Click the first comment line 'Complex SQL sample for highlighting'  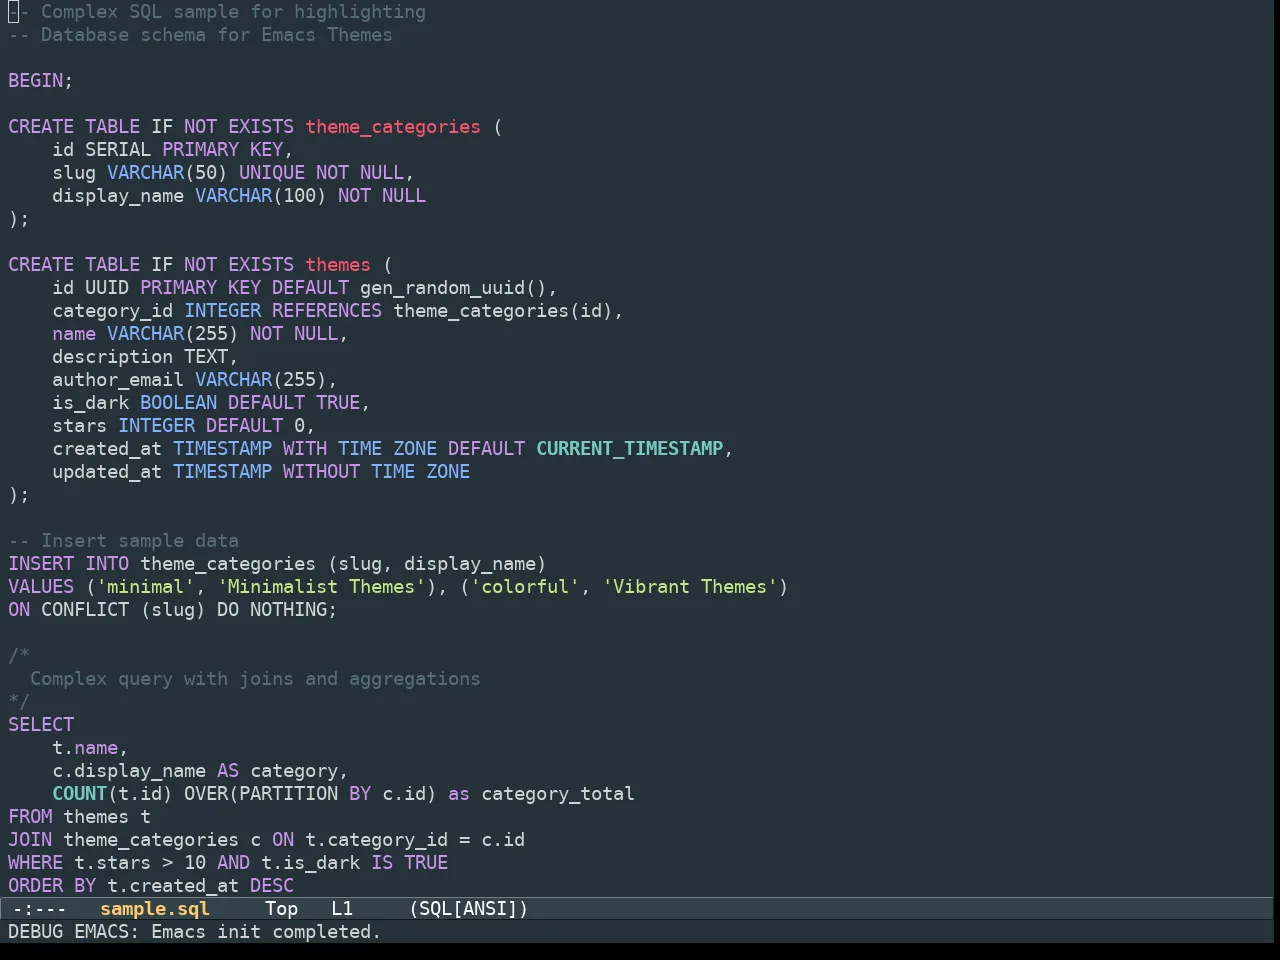pyautogui.click(x=233, y=11)
